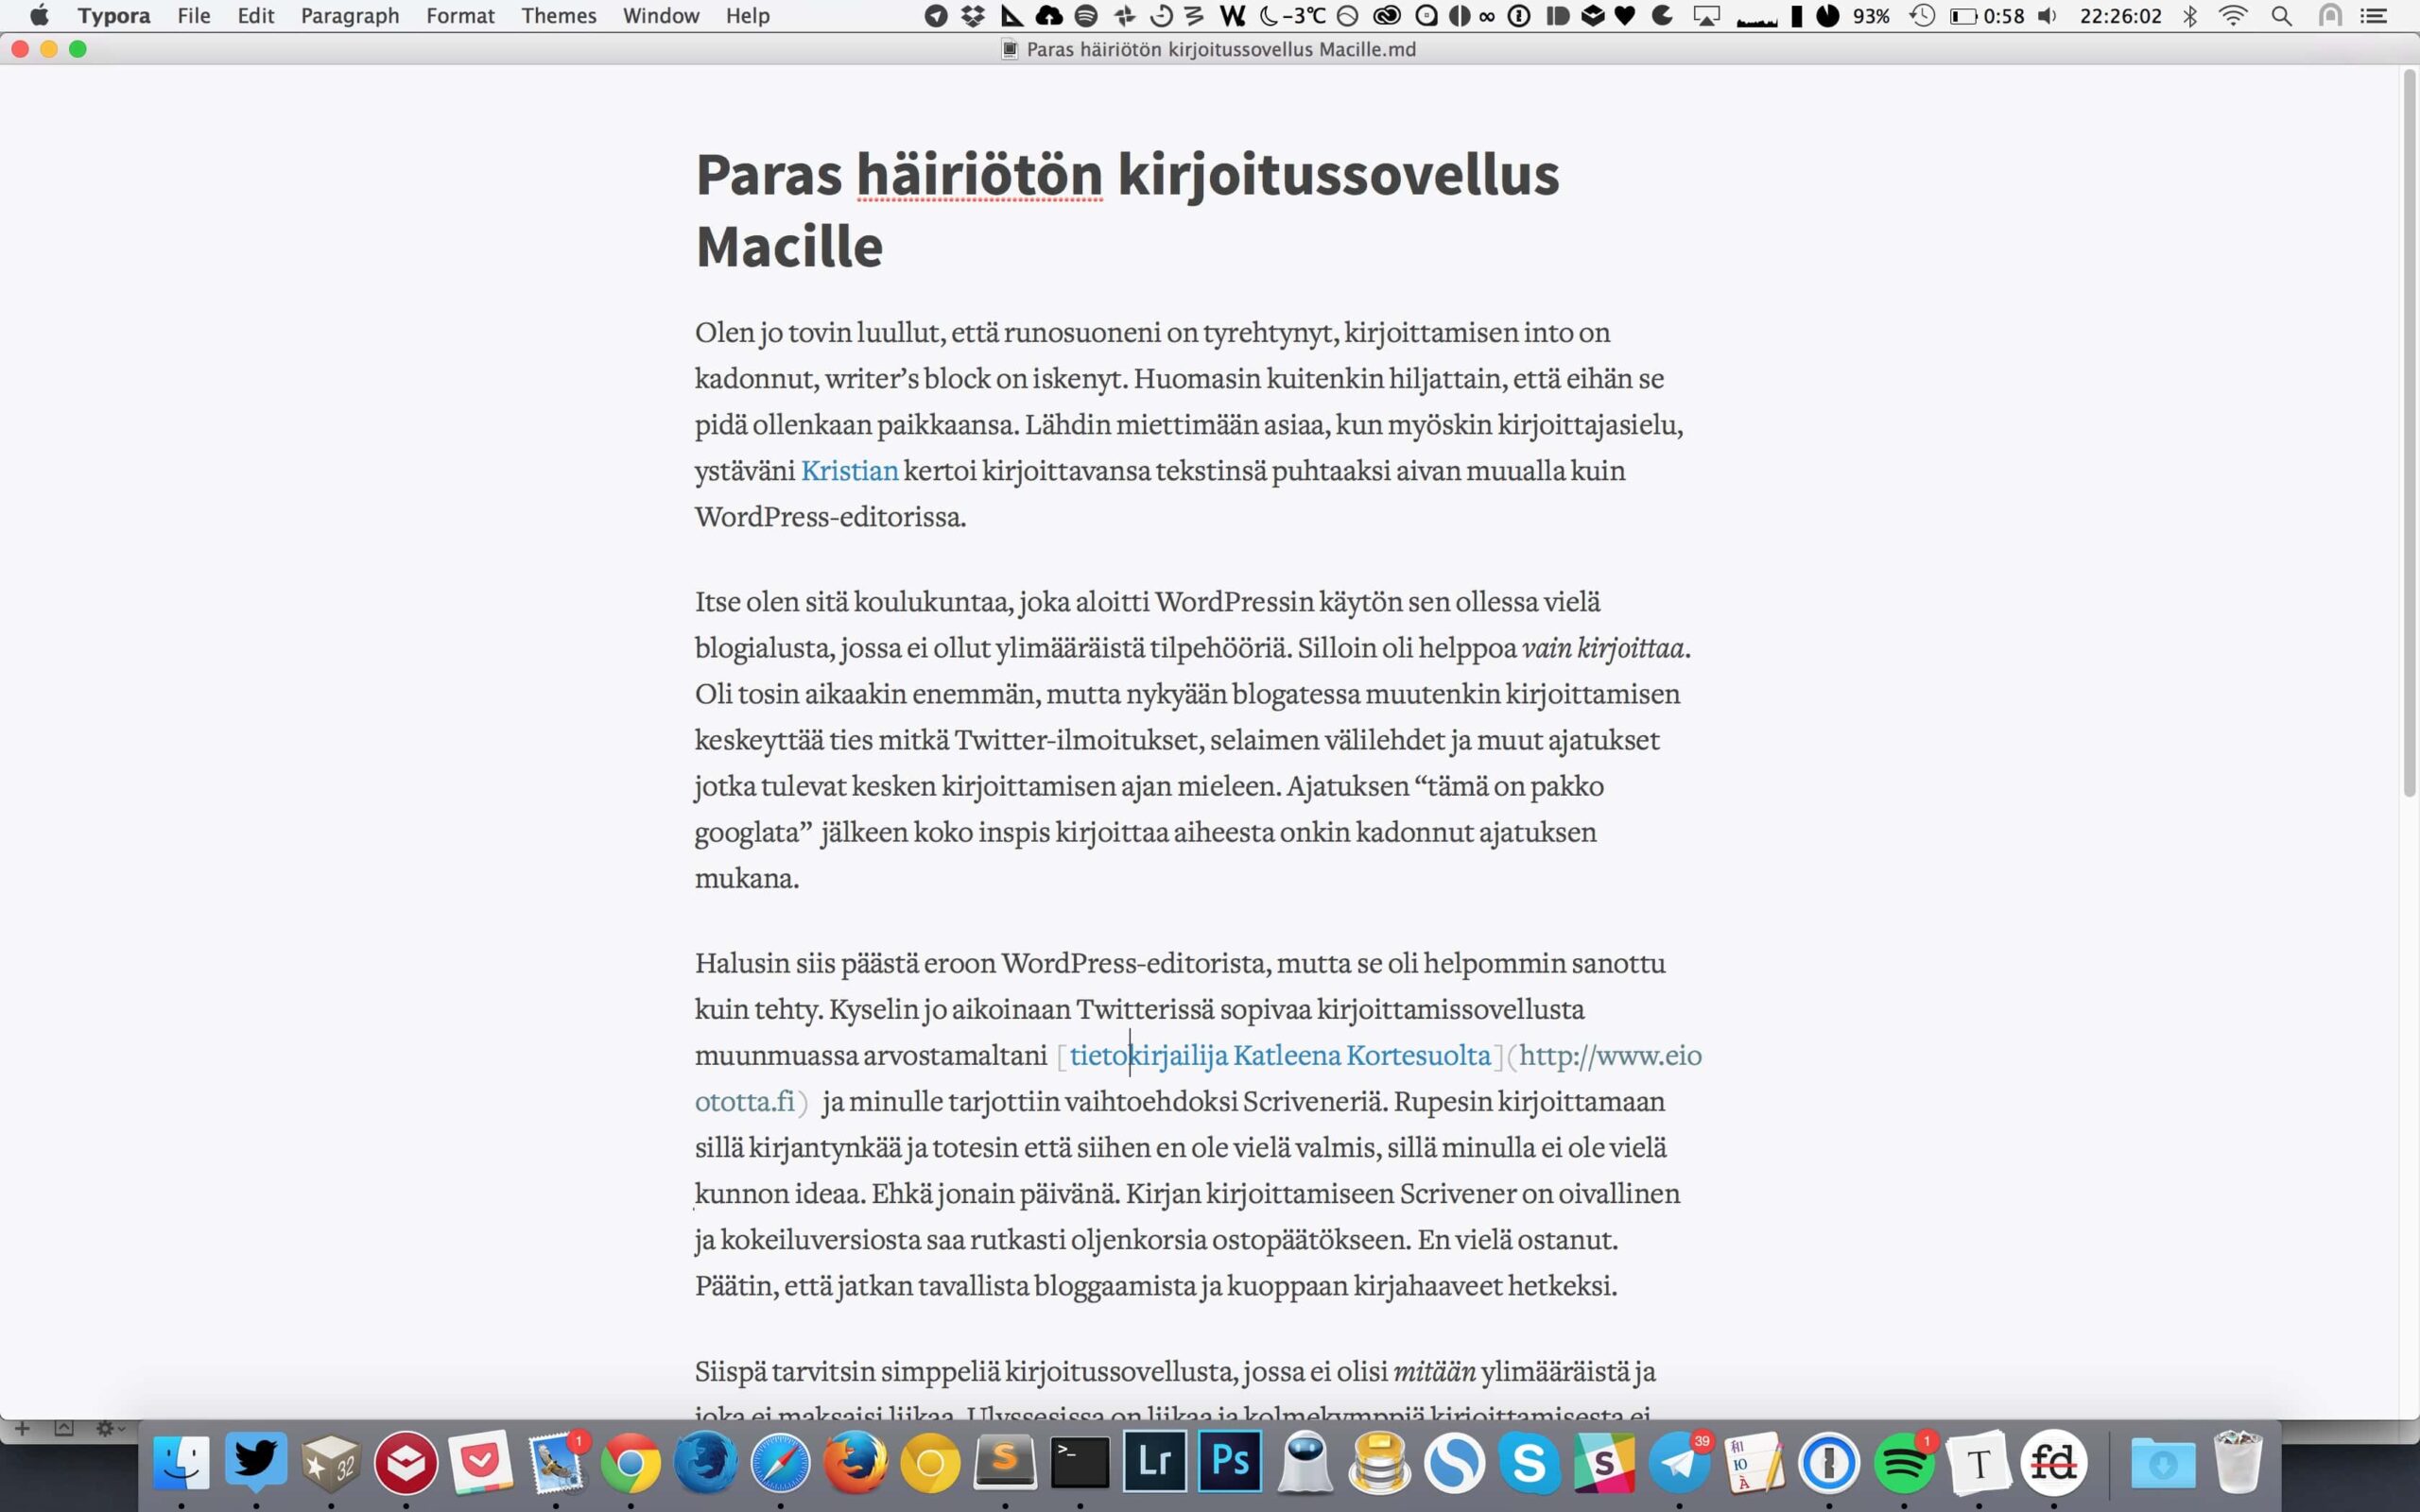
Task: Open Photoshop from the Dock
Action: (x=1230, y=1461)
